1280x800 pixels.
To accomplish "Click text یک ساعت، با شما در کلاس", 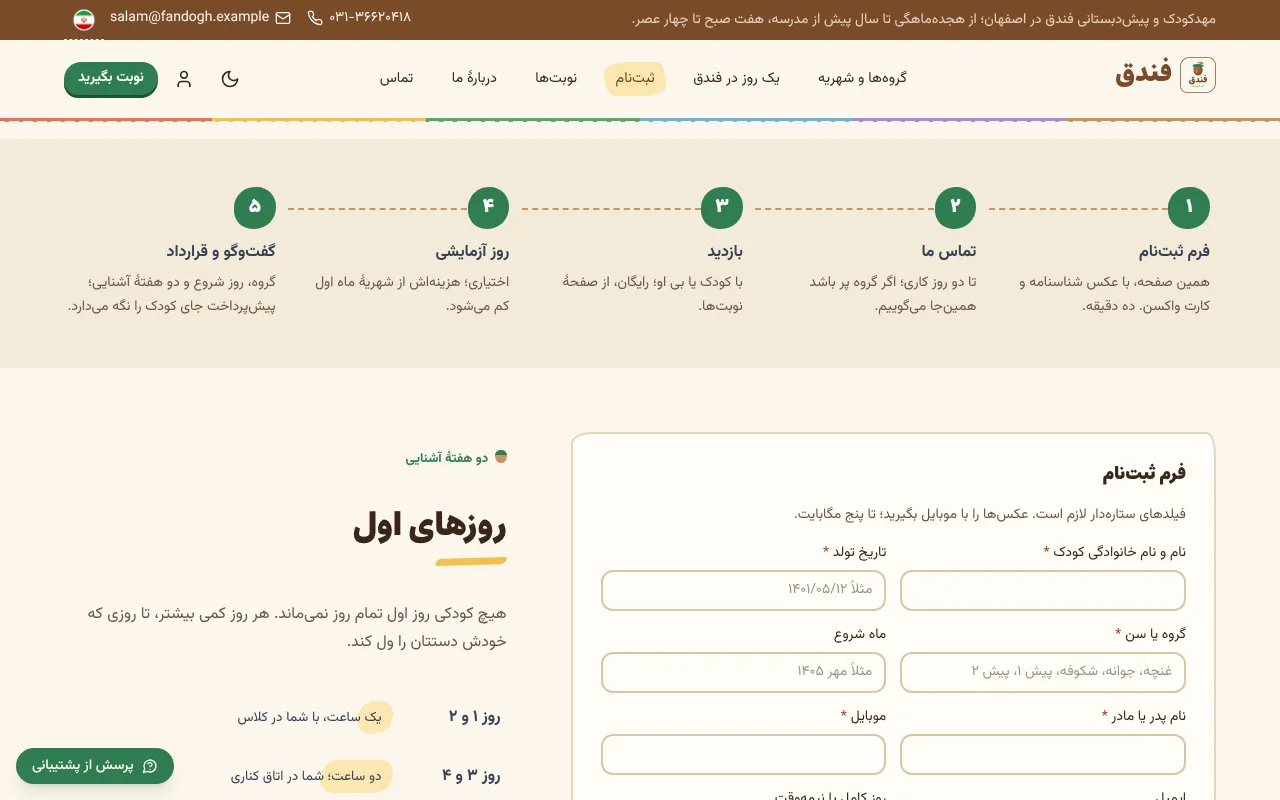I will coord(310,717).
